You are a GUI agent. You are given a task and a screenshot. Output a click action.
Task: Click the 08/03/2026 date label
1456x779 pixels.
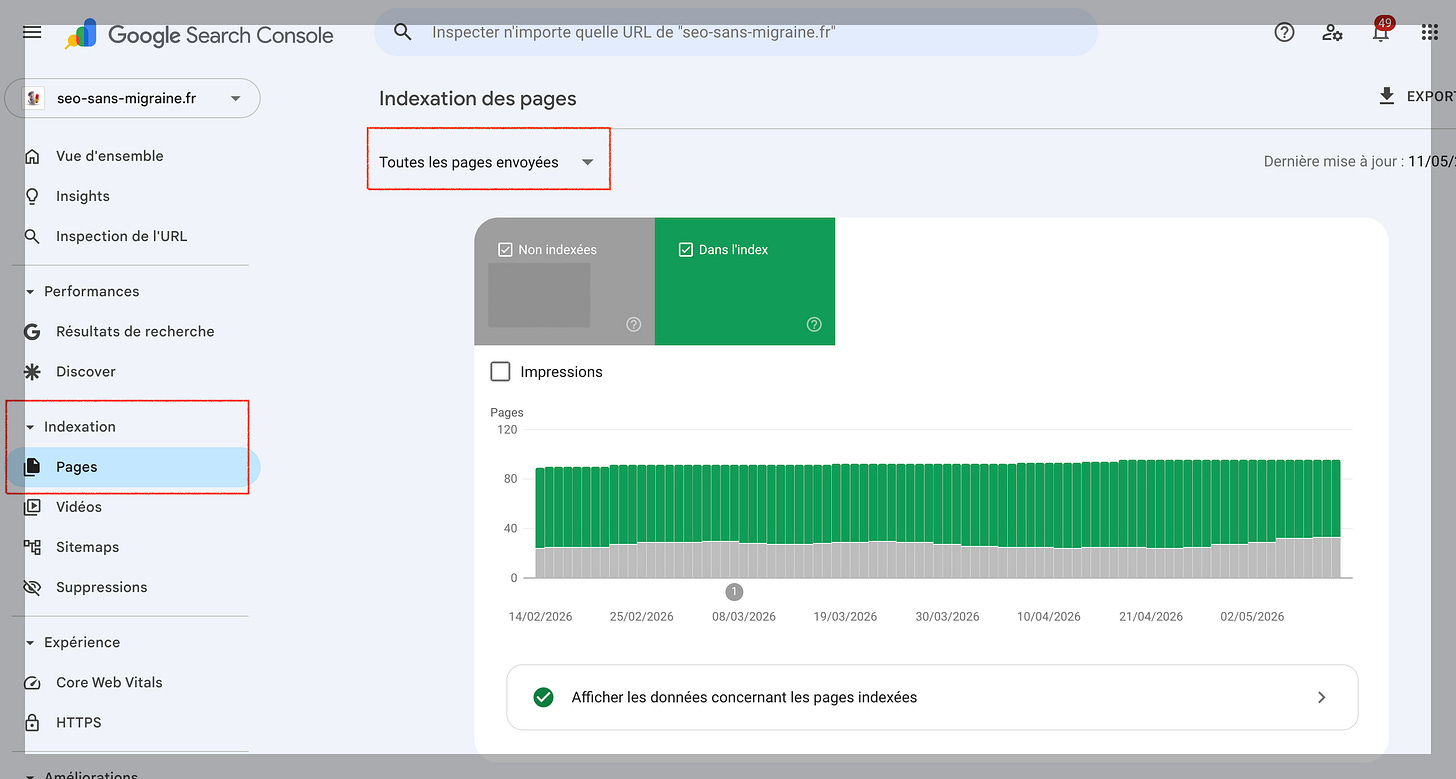point(744,616)
